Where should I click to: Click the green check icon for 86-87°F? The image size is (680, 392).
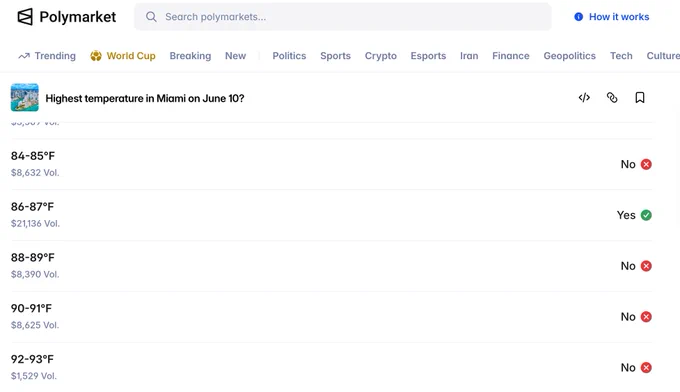pos(646,215)
